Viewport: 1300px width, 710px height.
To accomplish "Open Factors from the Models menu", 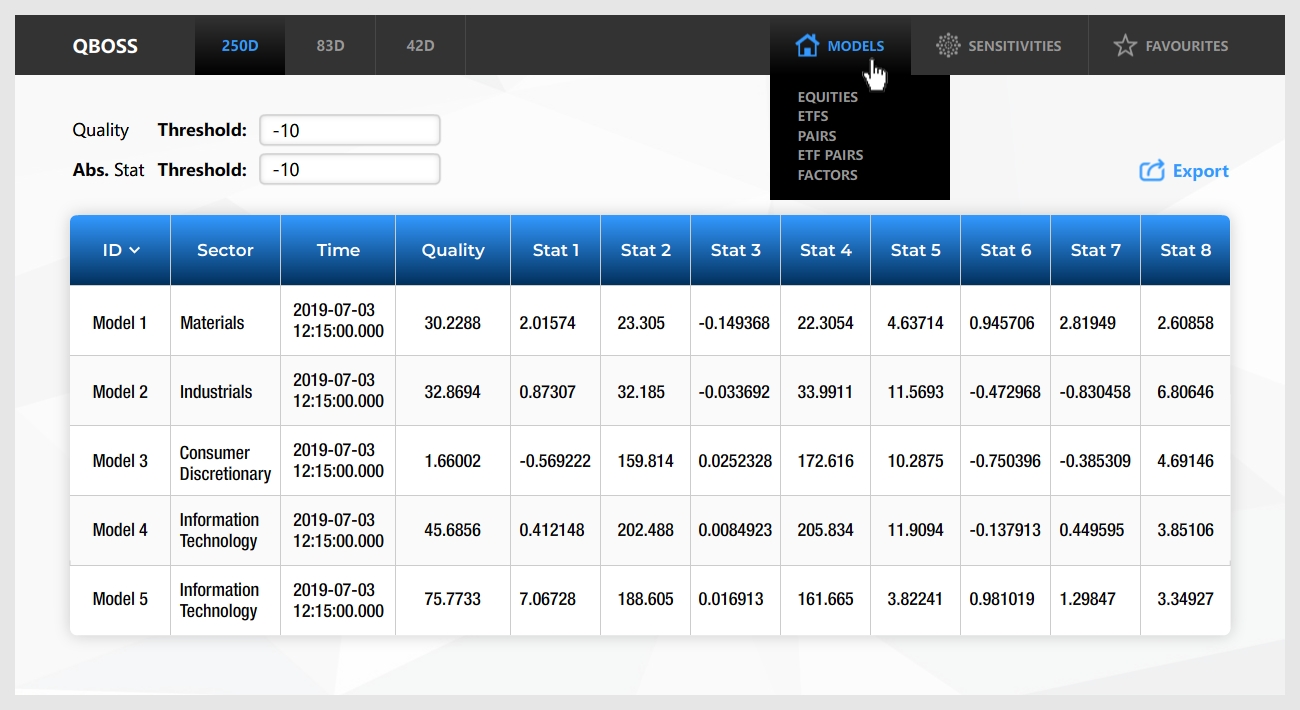I will (x=827, y=175).
